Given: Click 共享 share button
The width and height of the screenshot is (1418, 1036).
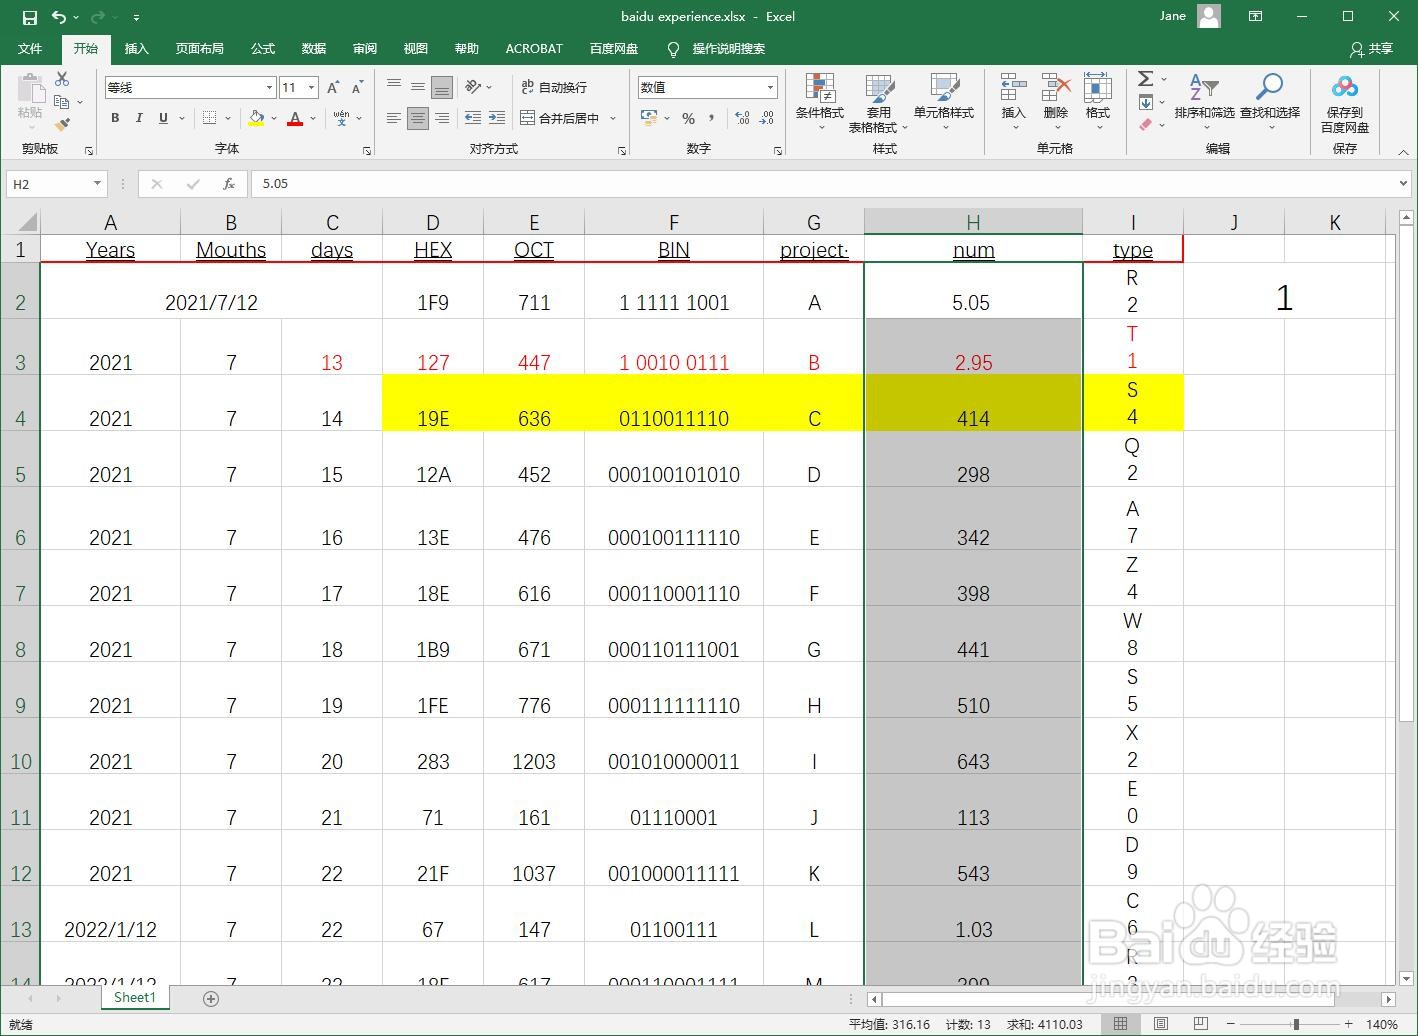Looking at the screenshot, I should 1371,48.
